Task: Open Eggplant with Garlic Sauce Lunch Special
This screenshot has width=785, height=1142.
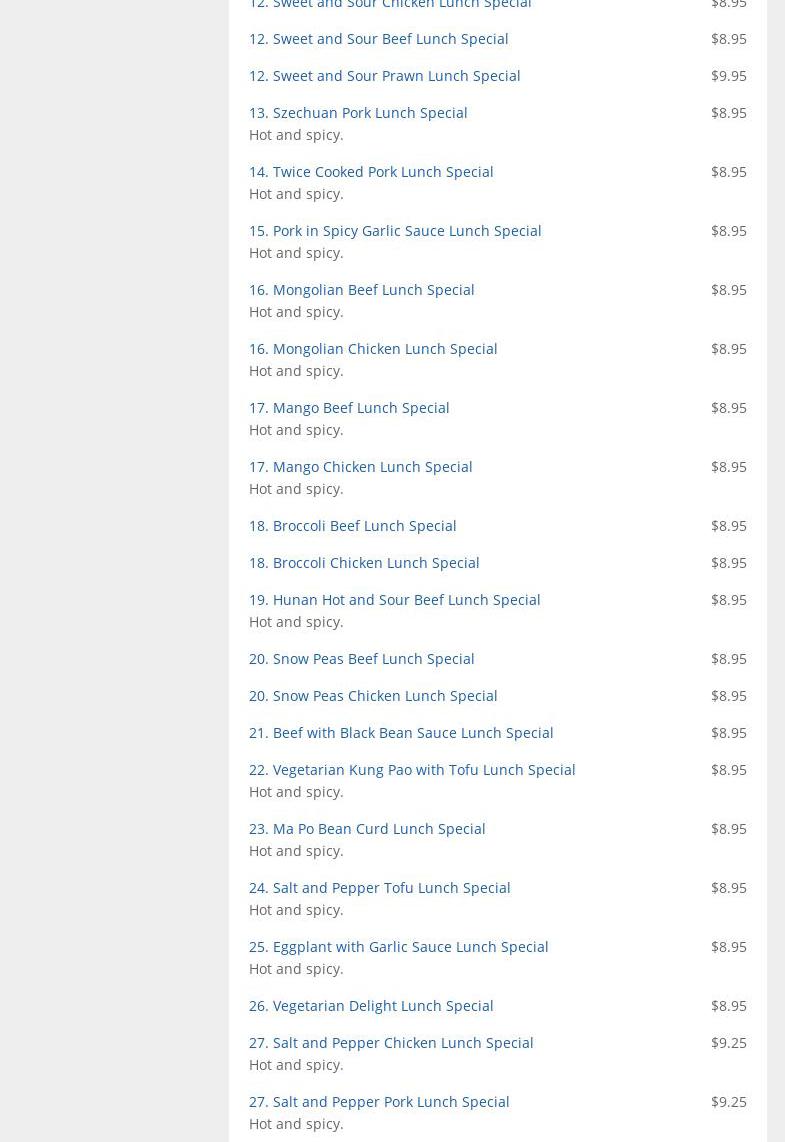Action: 398,947
